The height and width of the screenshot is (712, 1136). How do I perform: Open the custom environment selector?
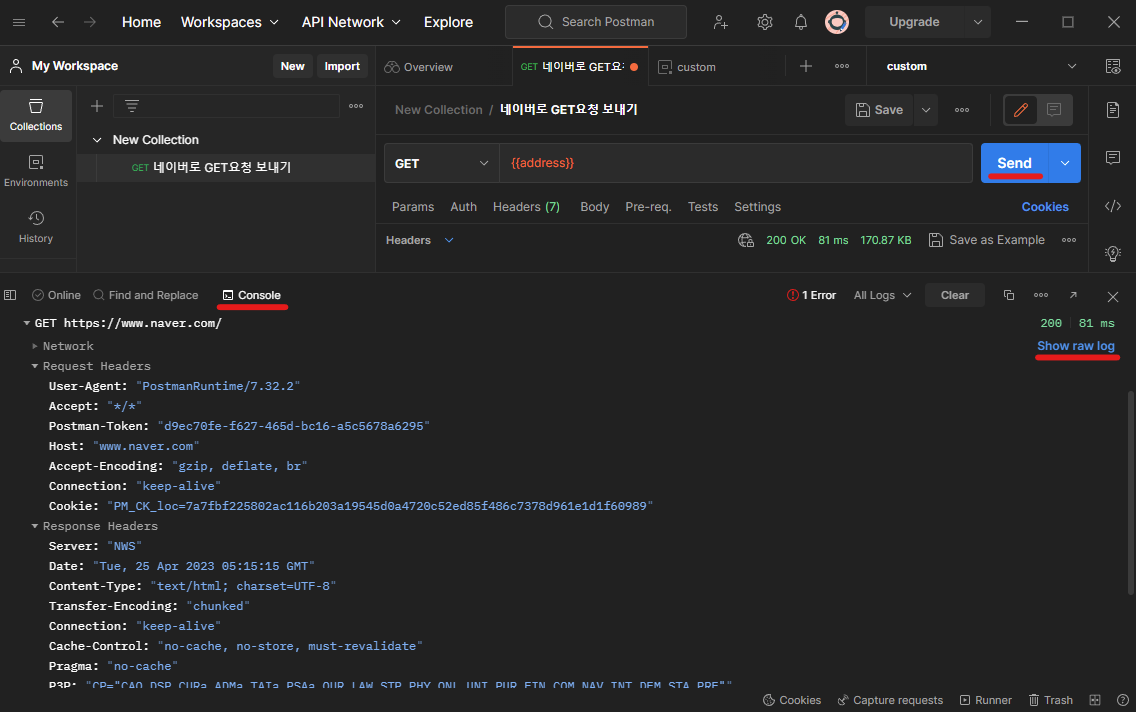tap(982, 66)
